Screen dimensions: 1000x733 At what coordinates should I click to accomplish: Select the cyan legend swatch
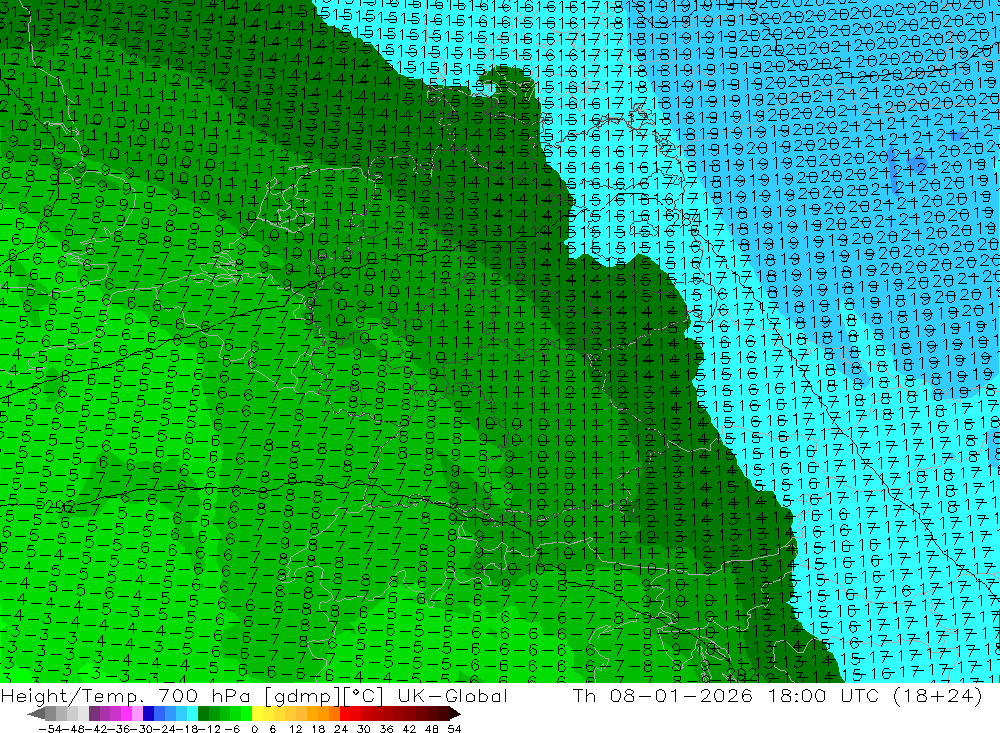(192, 714)
